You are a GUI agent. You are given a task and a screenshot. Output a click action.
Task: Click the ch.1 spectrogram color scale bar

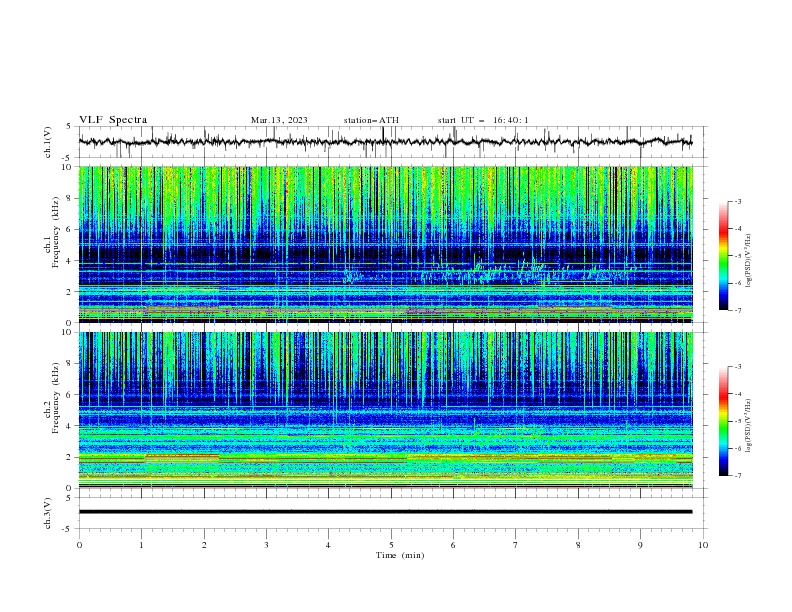point(723,256)
